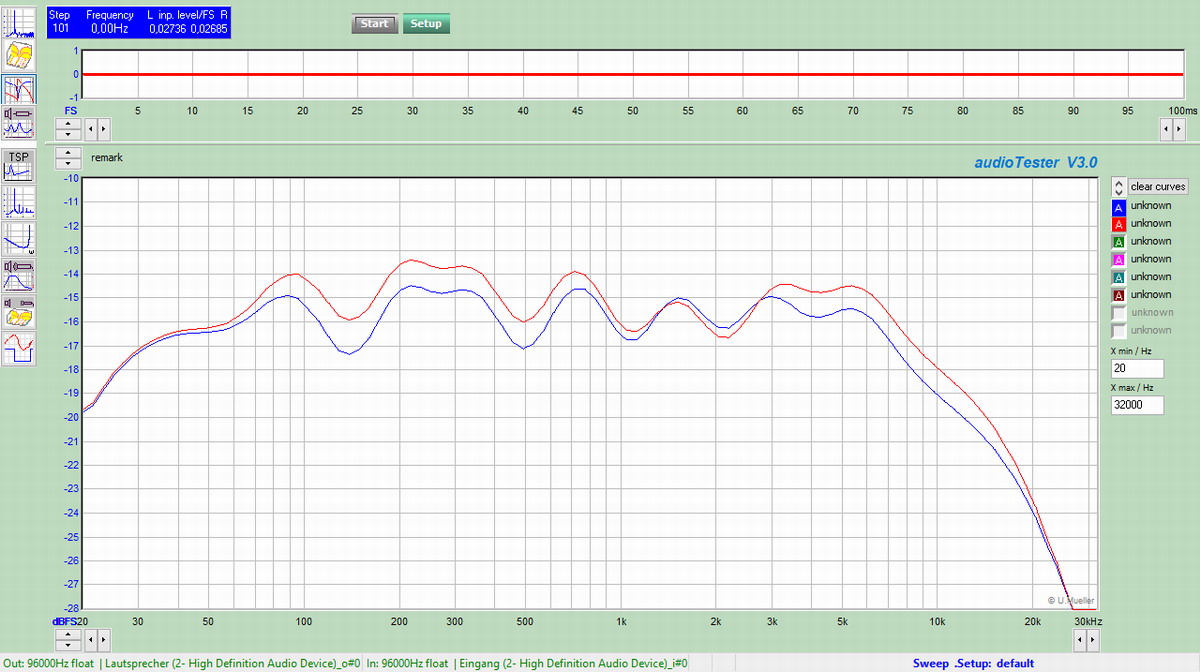
Task: Click the clear curves button
Action: pos(1157,187)
